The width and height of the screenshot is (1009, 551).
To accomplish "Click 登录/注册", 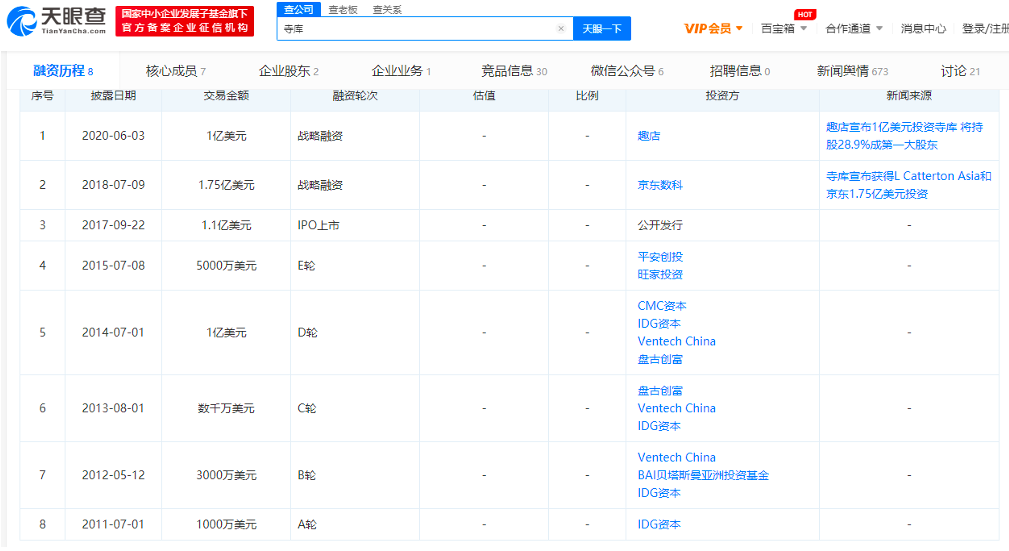I will click(985, 28).
